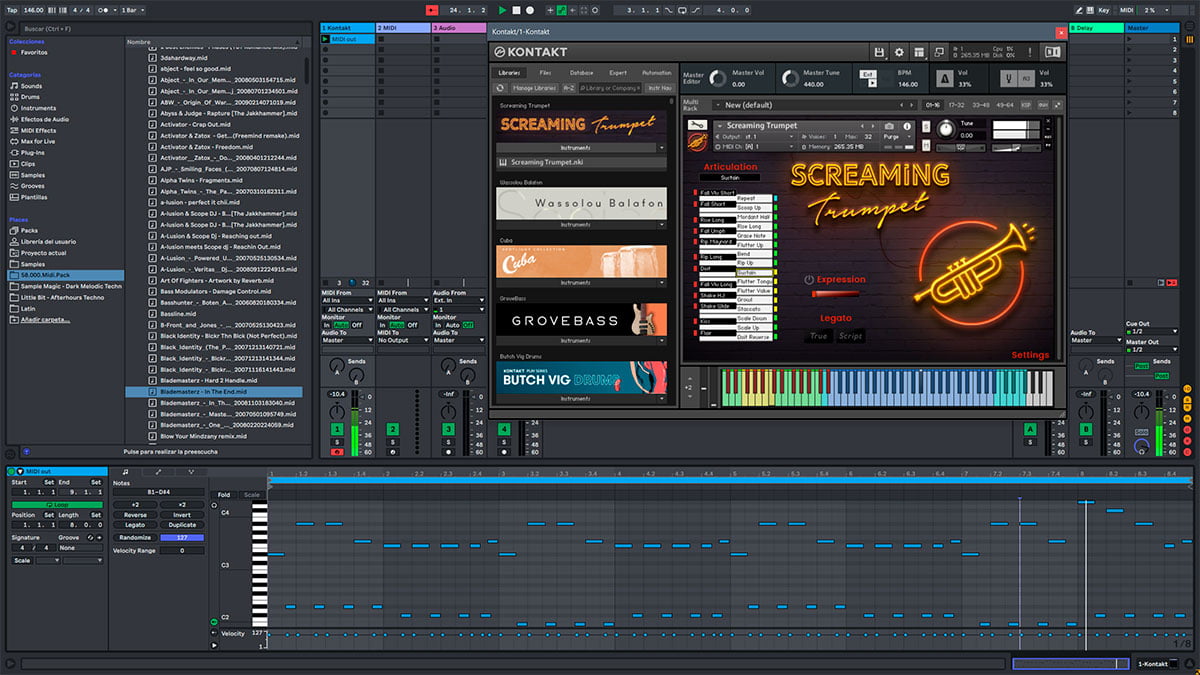Click Favoritos collection red tag

tap(13, 52)
